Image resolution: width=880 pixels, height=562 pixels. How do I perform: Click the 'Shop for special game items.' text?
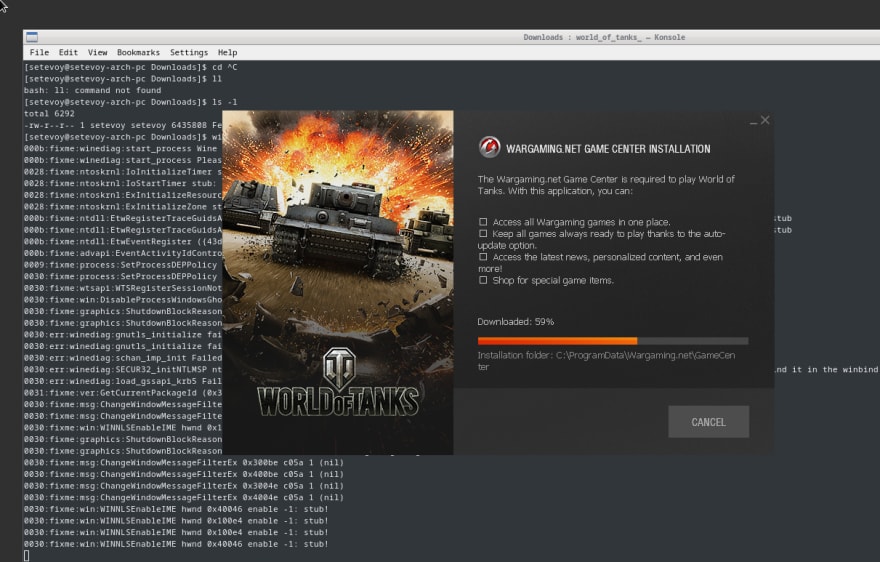coord(553,280)
